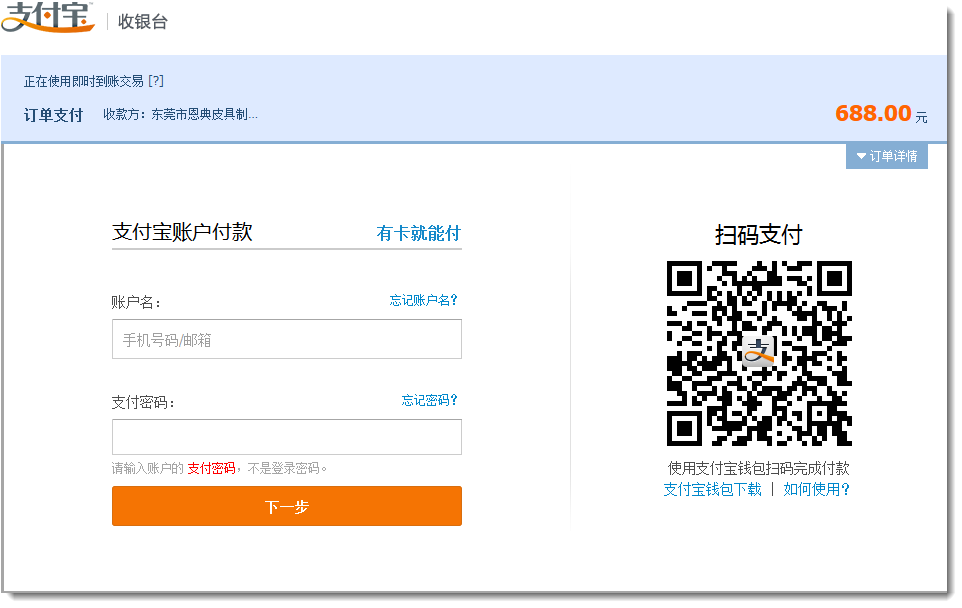Switch to the 有卡就能付 tab
962x608 pixels.
pos(418,233)
